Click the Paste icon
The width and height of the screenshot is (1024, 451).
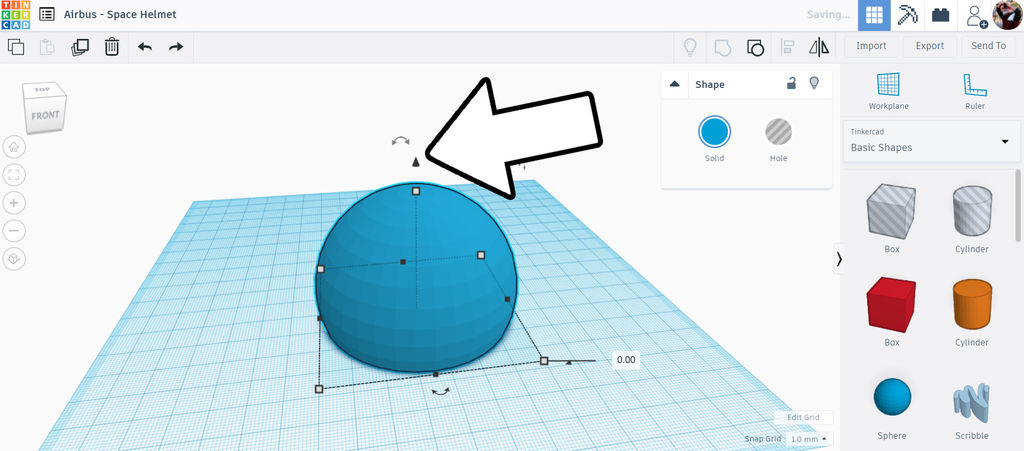pos(47,47)
